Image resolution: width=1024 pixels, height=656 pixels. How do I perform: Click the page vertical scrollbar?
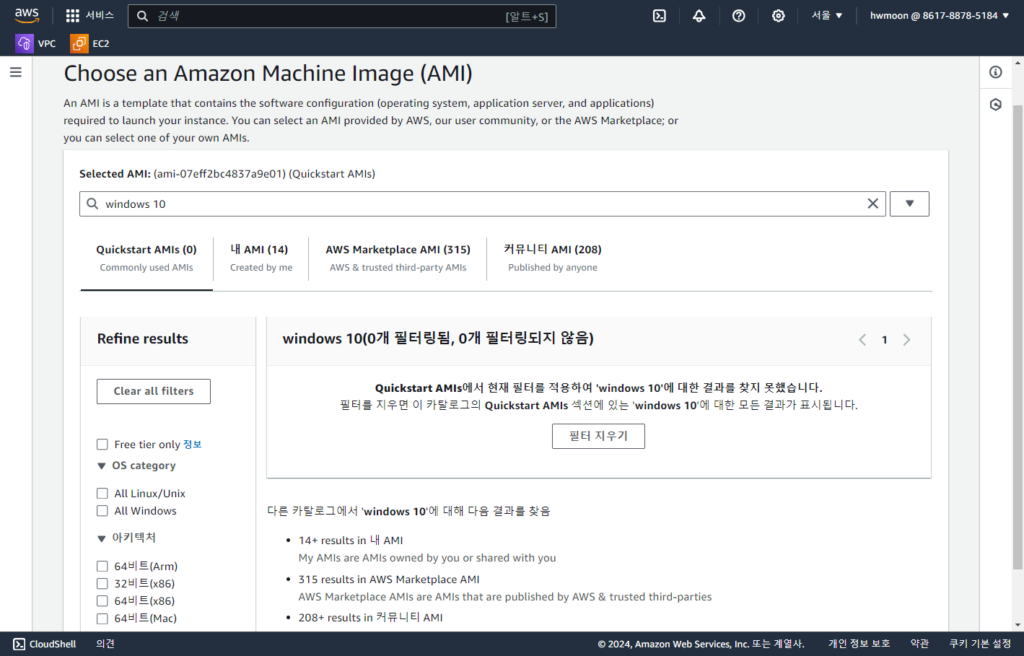point(1017,336)
